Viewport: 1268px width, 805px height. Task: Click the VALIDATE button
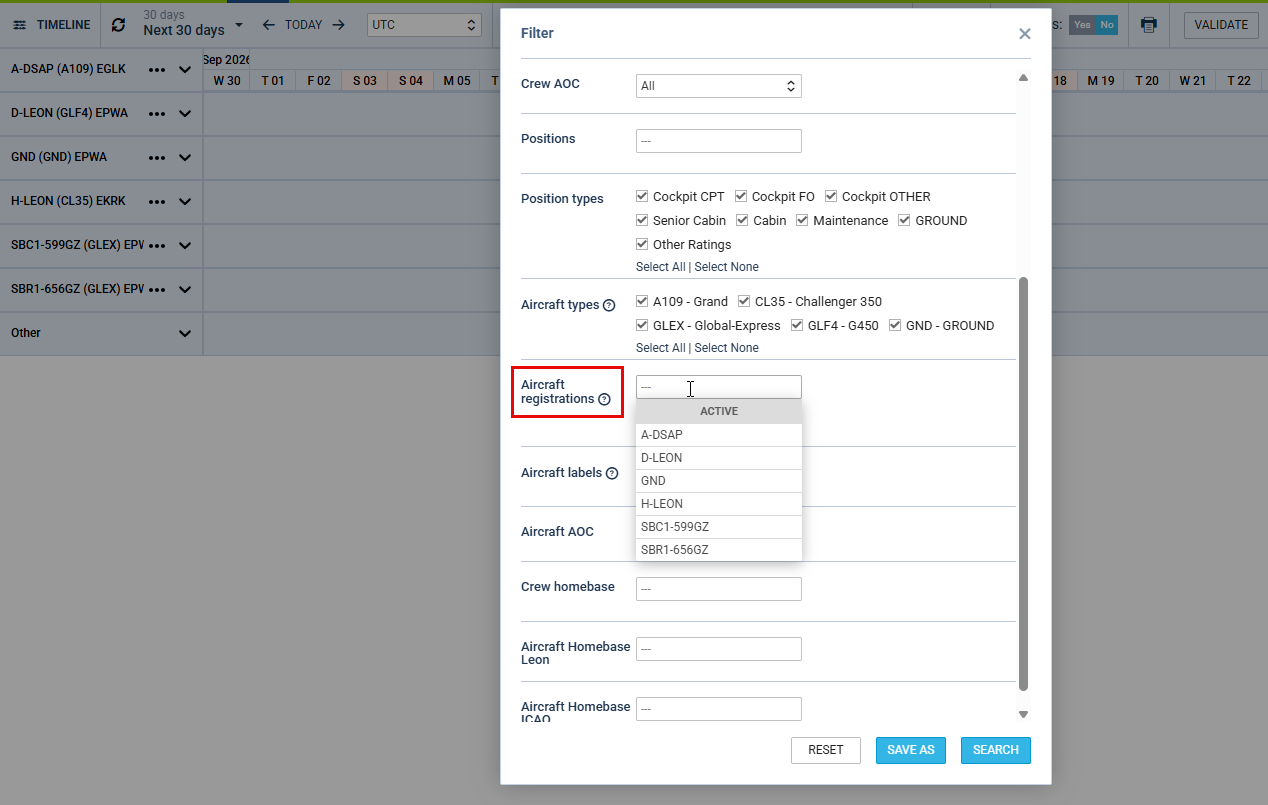coord(1221,25)
